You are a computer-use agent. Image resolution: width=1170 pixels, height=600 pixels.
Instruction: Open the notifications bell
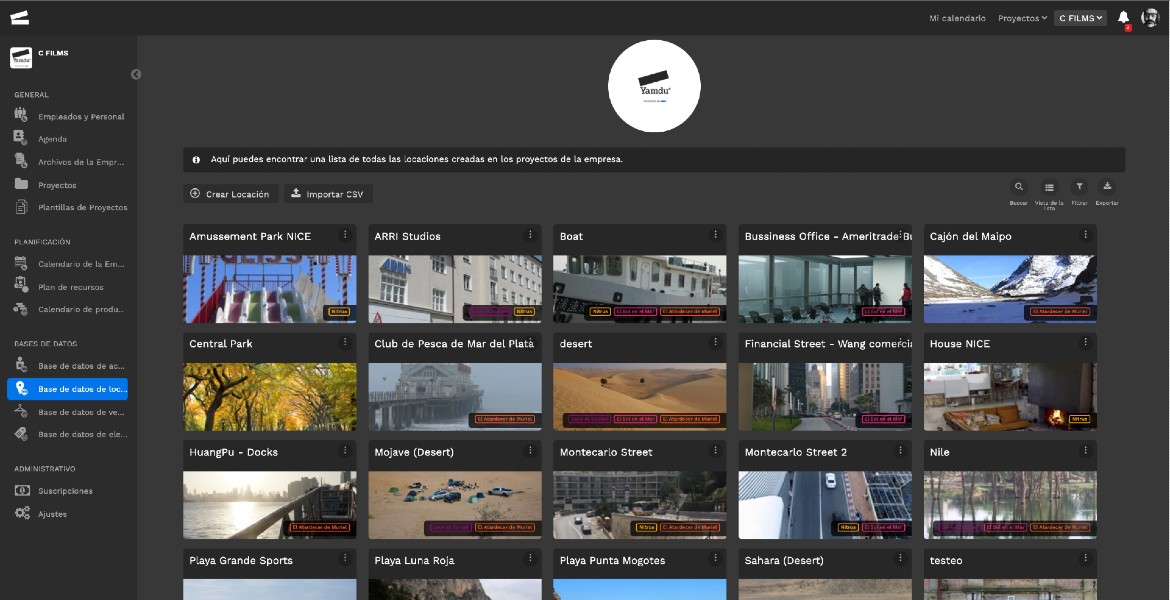coord(1124,17)
